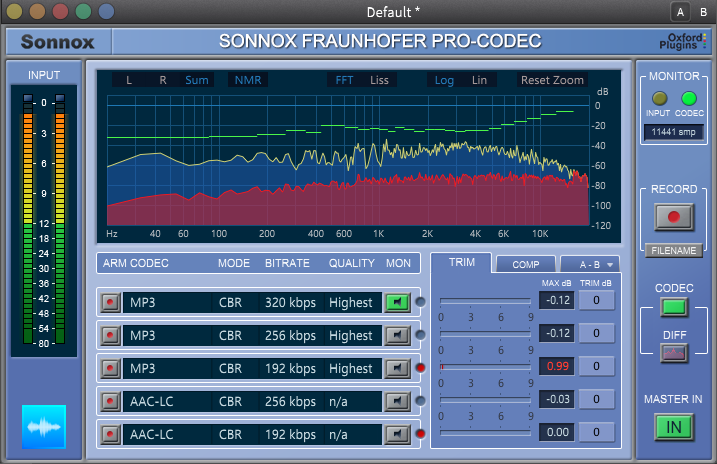Click the -0.03 max dB readout
Screen dimensions: 717x464
557,399
